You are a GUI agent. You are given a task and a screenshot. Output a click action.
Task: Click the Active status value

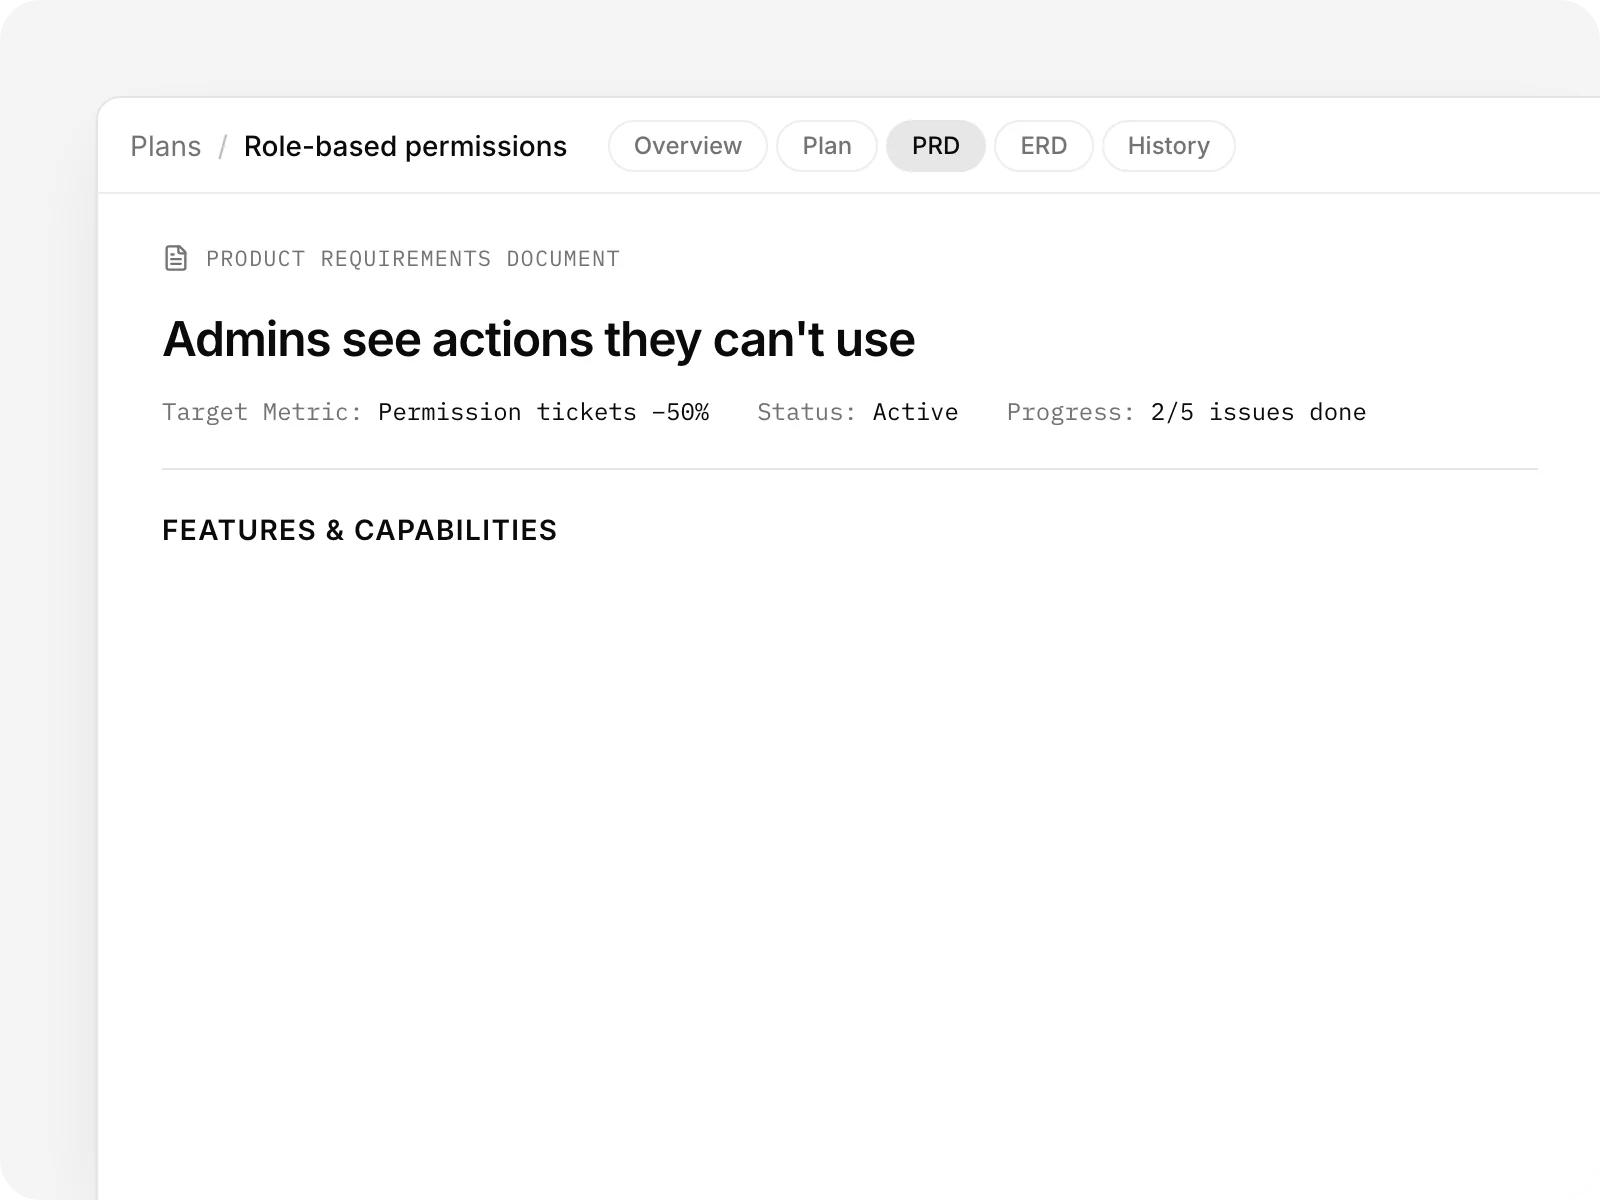pyautogui.click(x=915, y=412)
